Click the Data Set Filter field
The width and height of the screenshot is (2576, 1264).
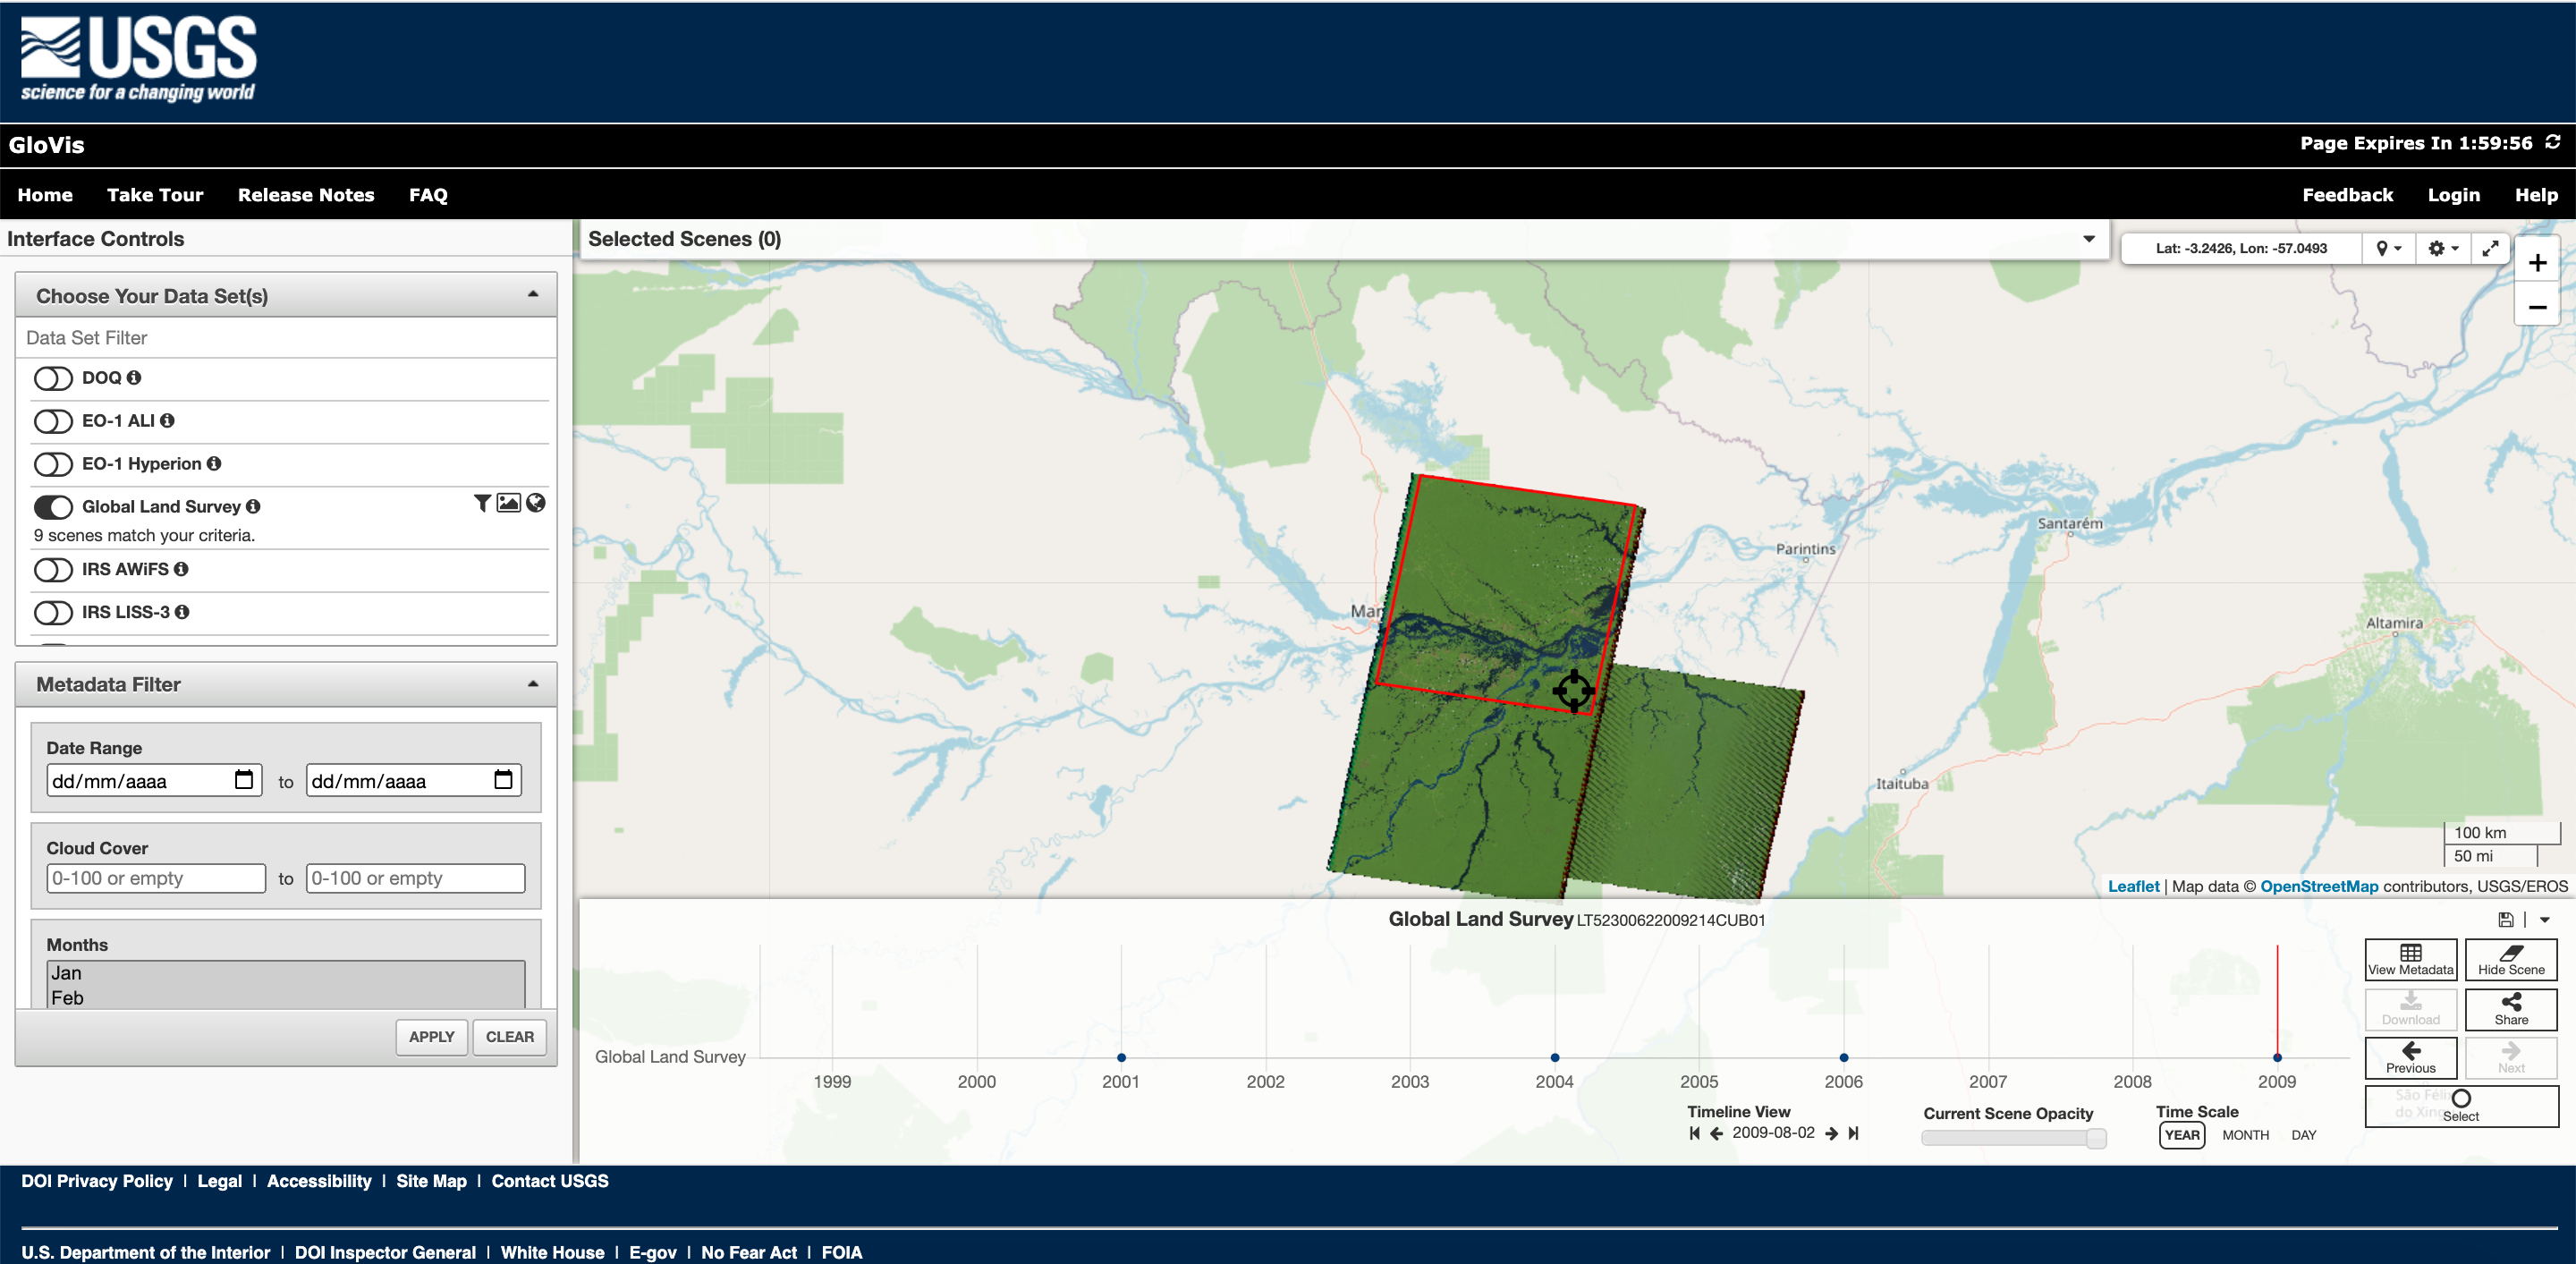(286, 338)
